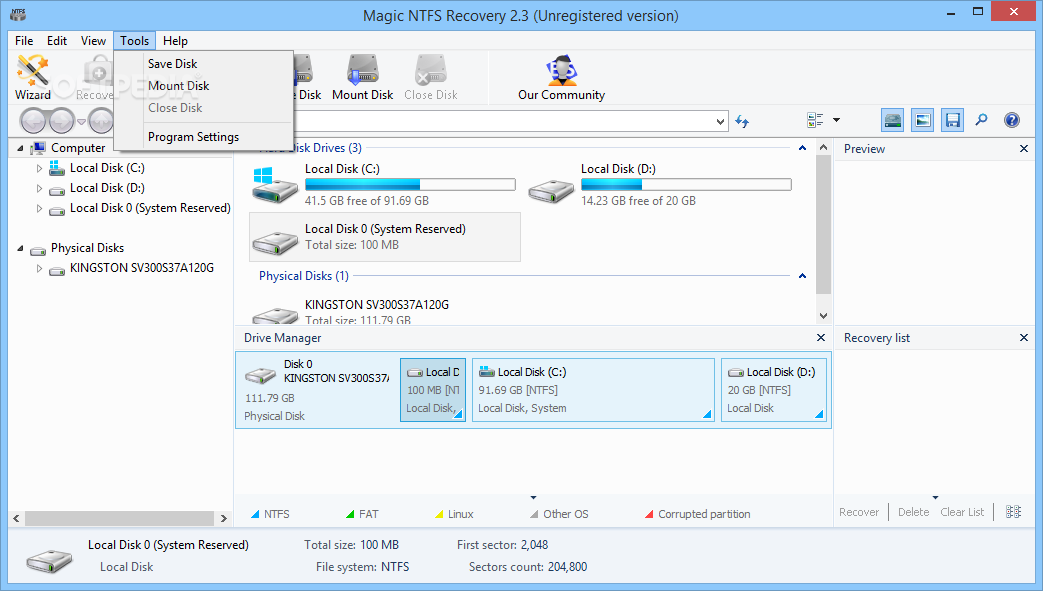Select Local Disk 0 (System Reserved) tile
The image size is (1043, 591).
point(384,237)
